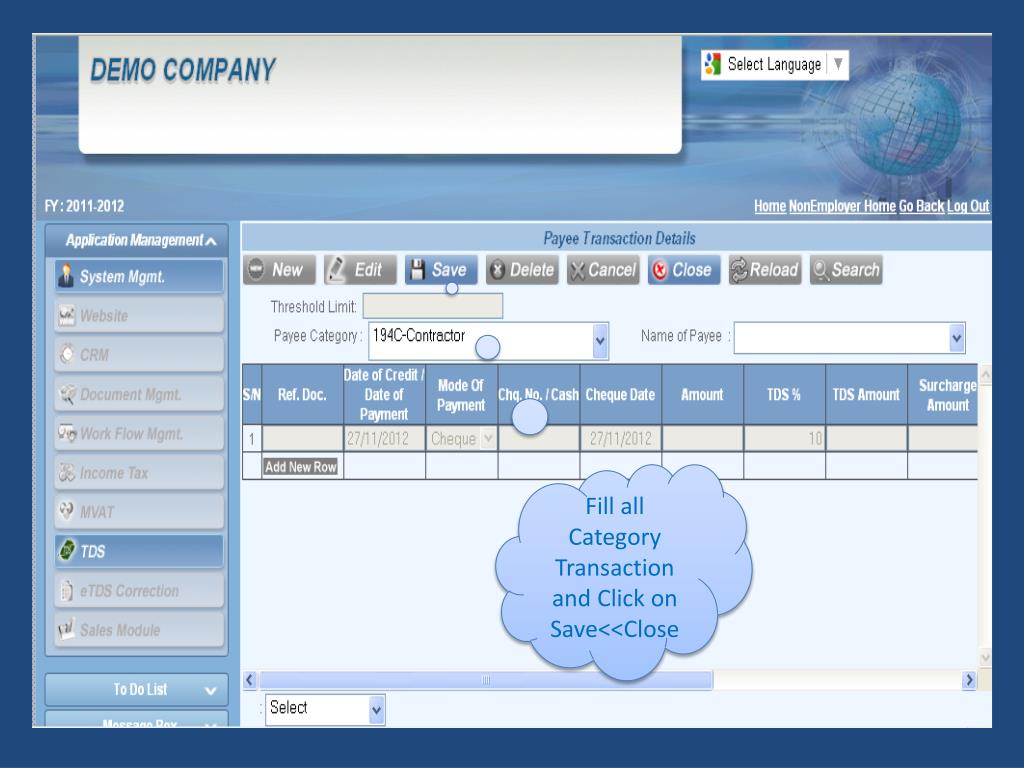Click the Threshold Limit field
Screen dimensions: 1024x768
[x=432, y=306]
